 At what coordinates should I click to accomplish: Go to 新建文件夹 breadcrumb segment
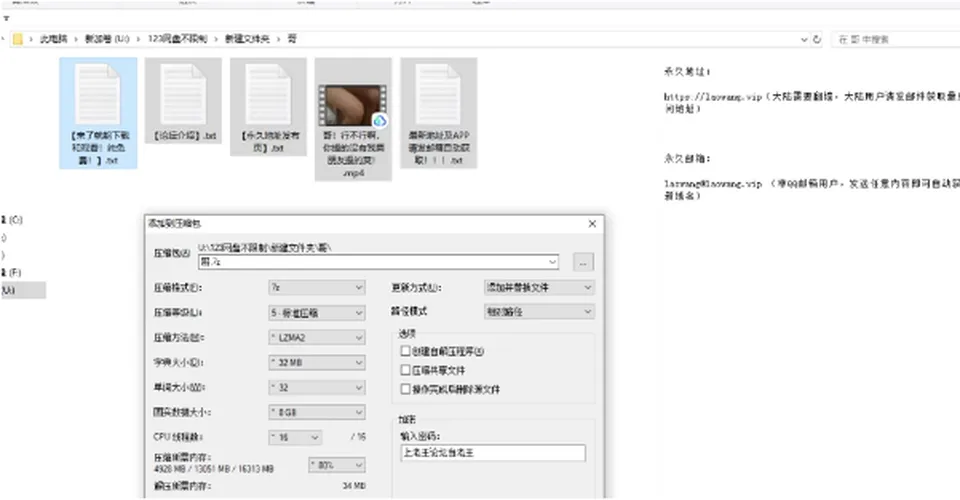click(247, 39)
